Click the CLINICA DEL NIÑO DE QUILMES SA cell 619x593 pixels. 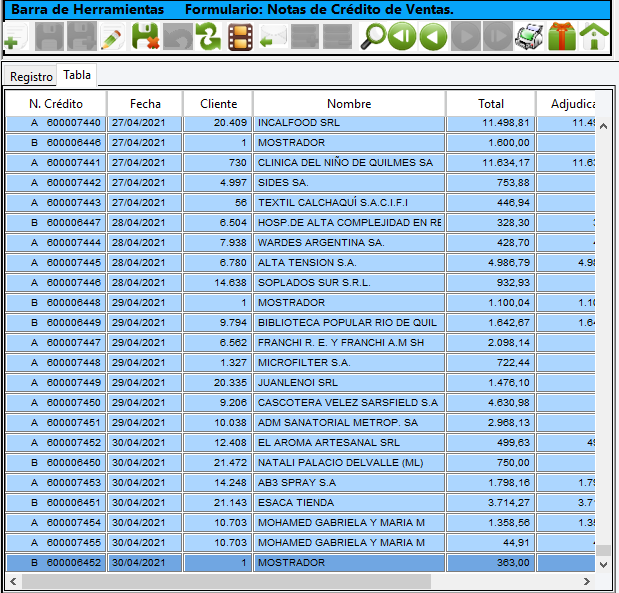(349, 163)
